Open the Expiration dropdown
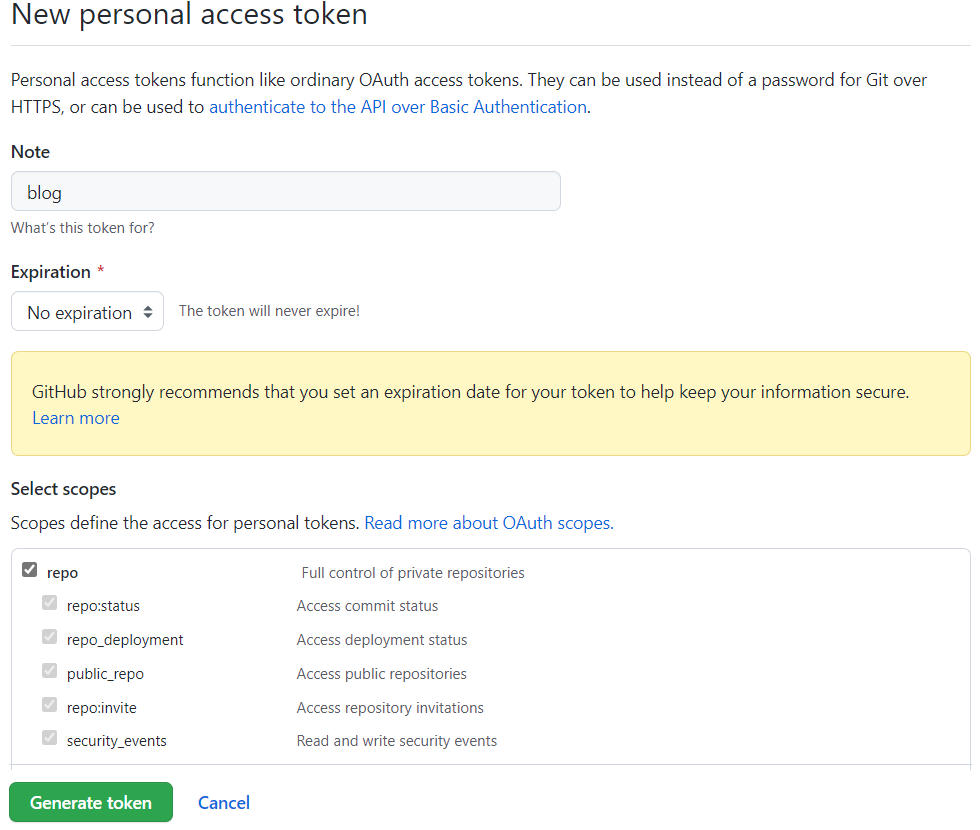This screenshot has height=830, width=980. point(87,311)
